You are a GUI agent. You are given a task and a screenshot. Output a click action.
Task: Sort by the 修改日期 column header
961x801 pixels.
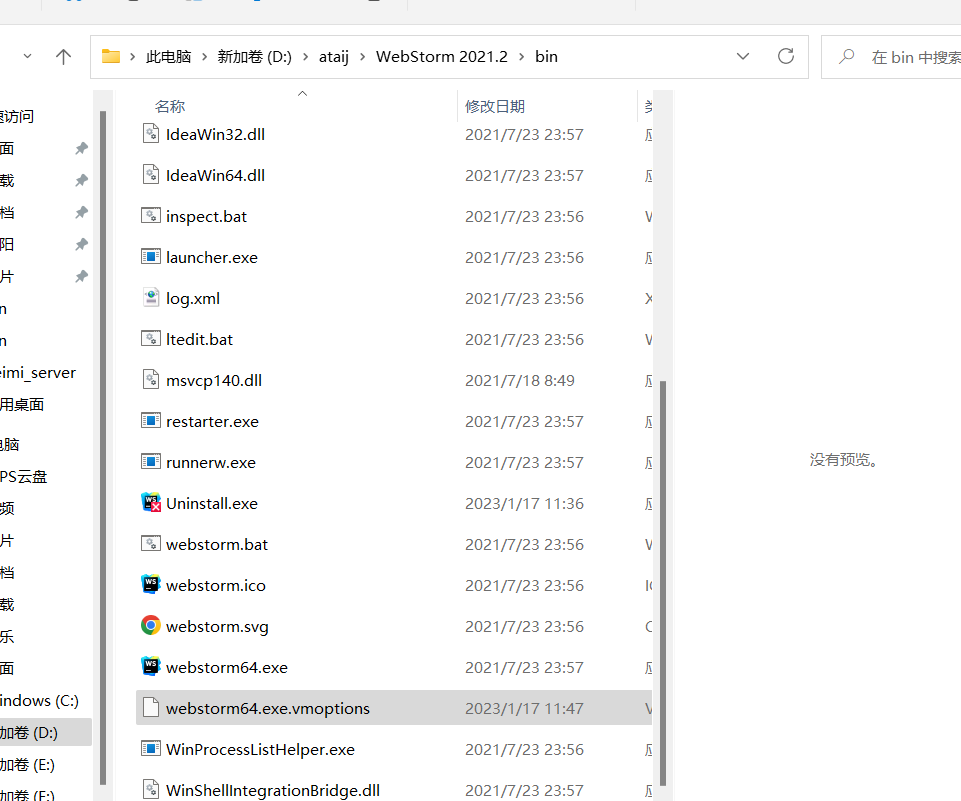click(495, 107)
